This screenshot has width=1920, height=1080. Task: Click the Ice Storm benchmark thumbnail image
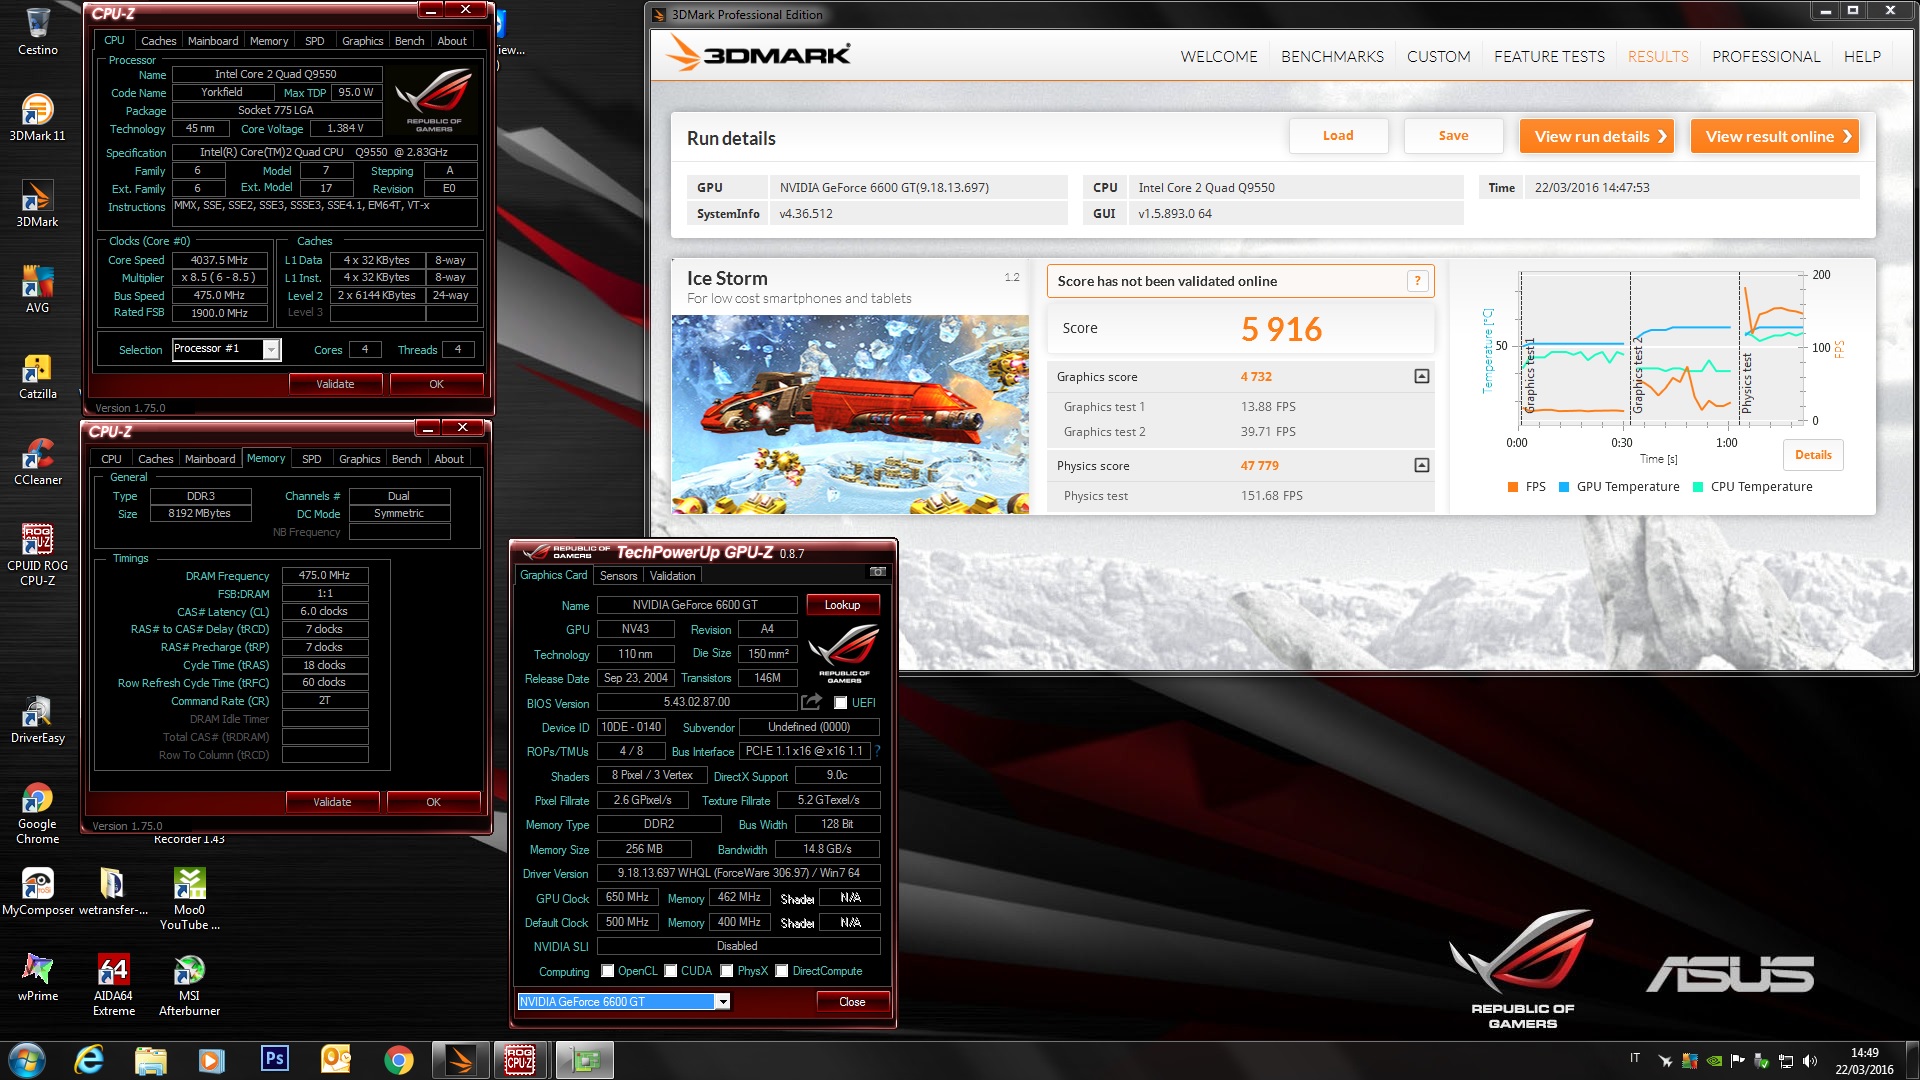coord(850,415)
